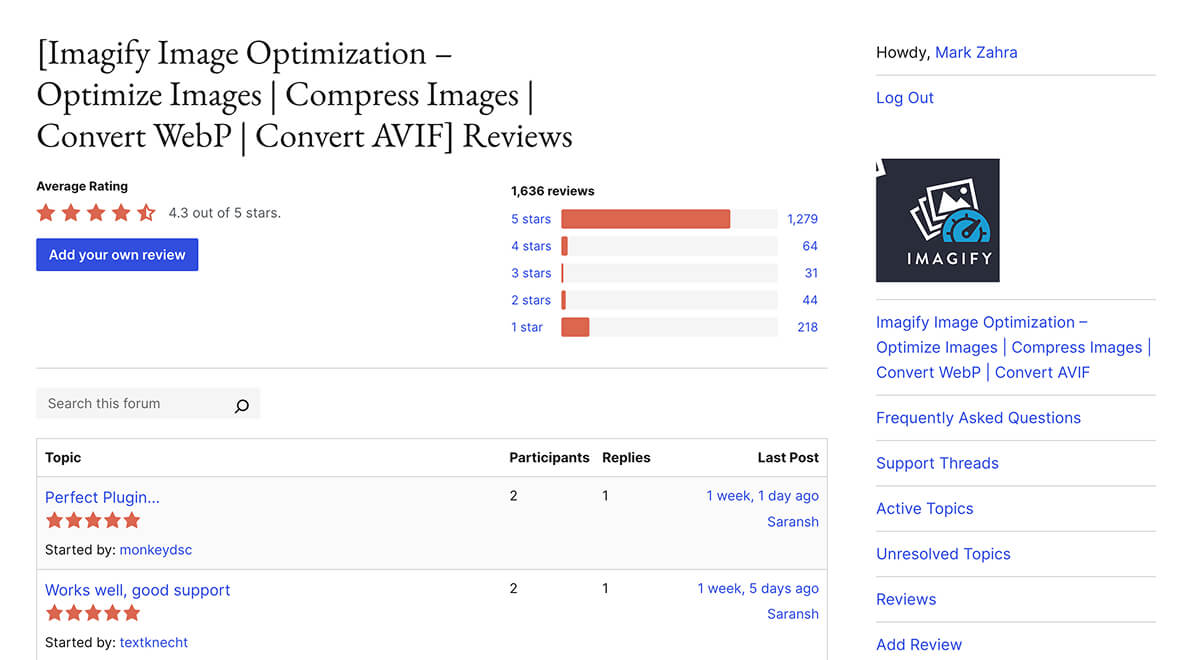This screenshot has width=1200, height=660.
Task: Open Saransh's profile in Works well row
Action: (793, 615)
